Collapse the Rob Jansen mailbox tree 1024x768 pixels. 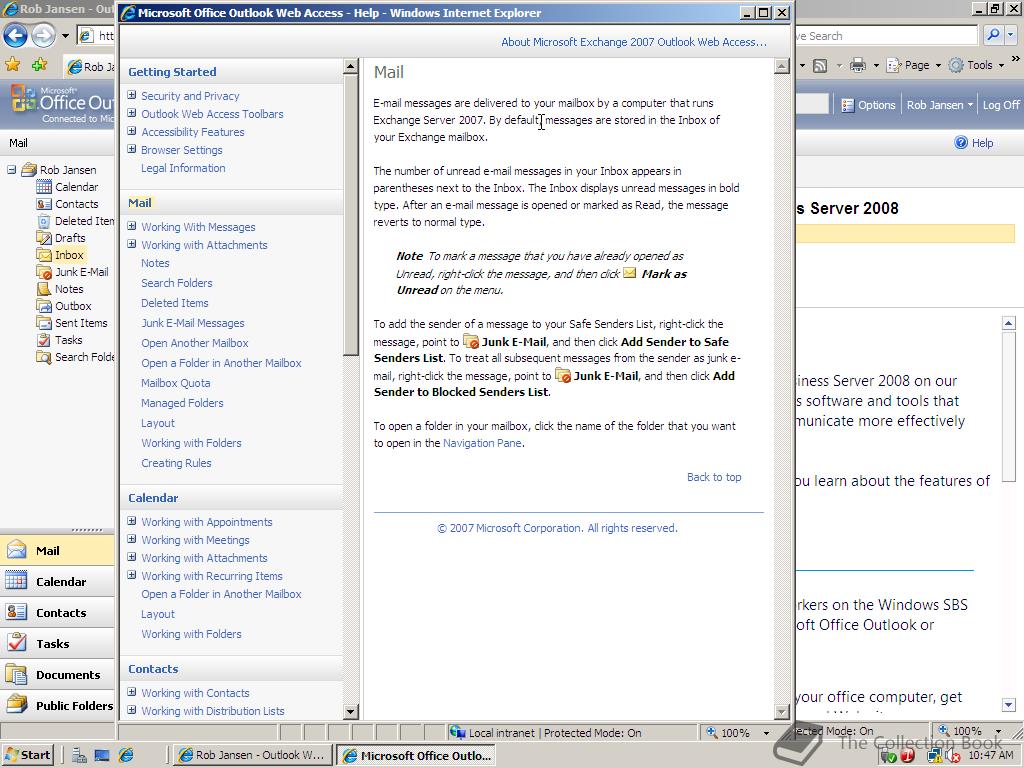point(11,170)
